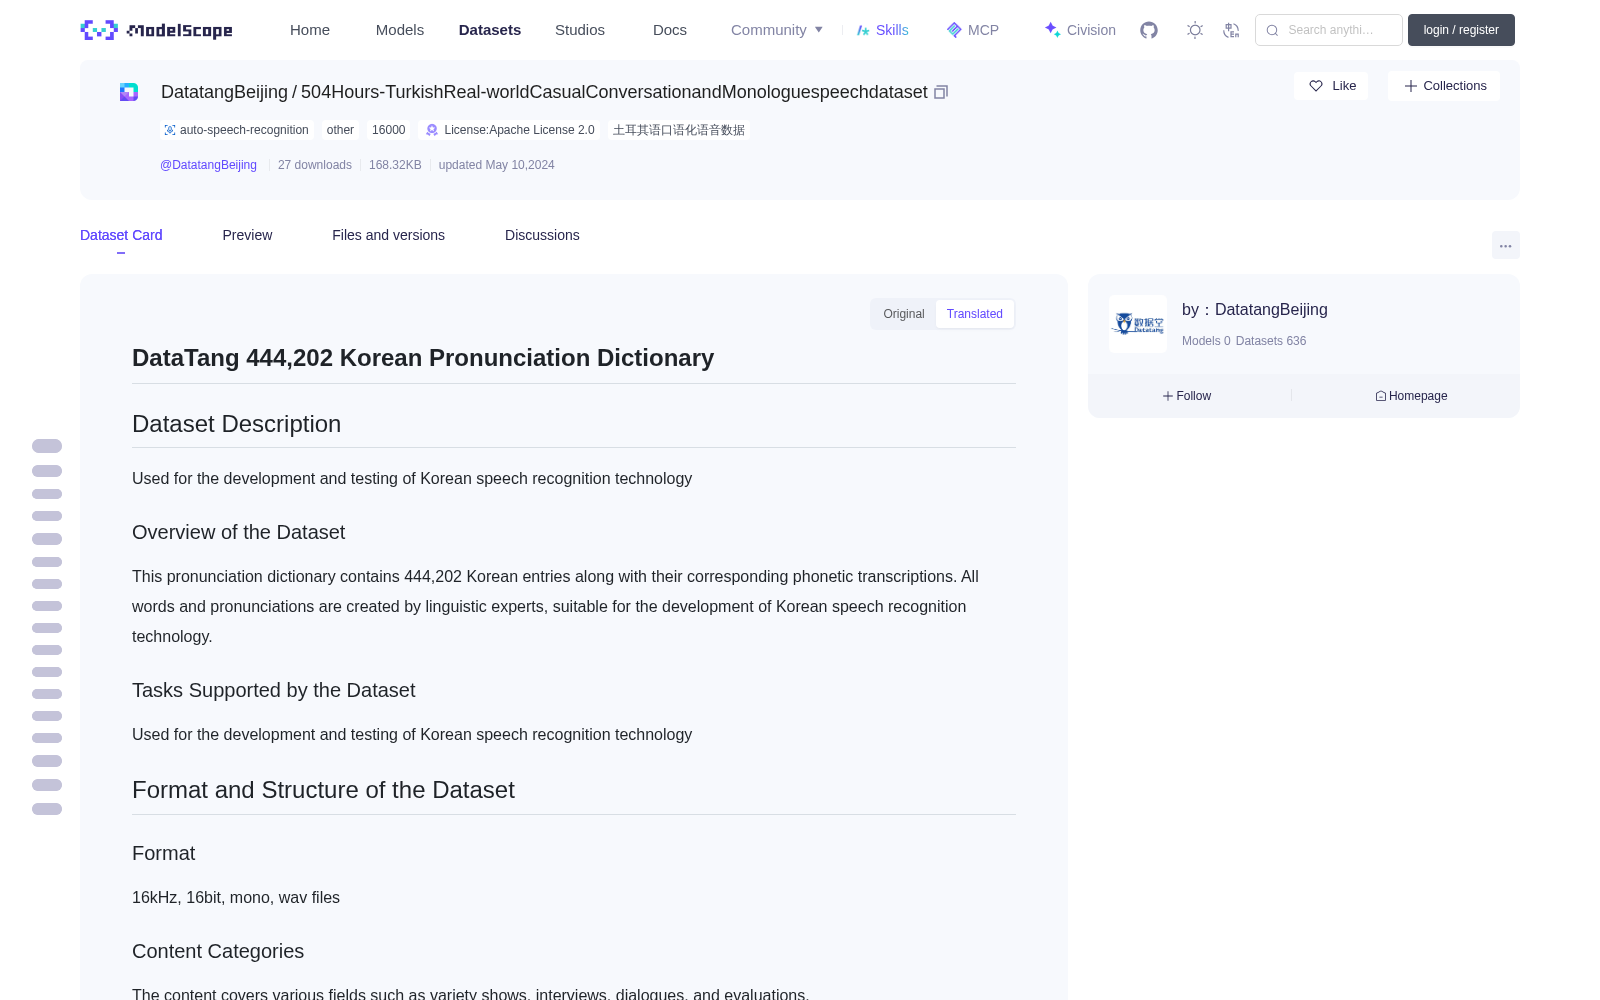
Task: Open the three-dot more options menu
Action: pos(1506,245)
